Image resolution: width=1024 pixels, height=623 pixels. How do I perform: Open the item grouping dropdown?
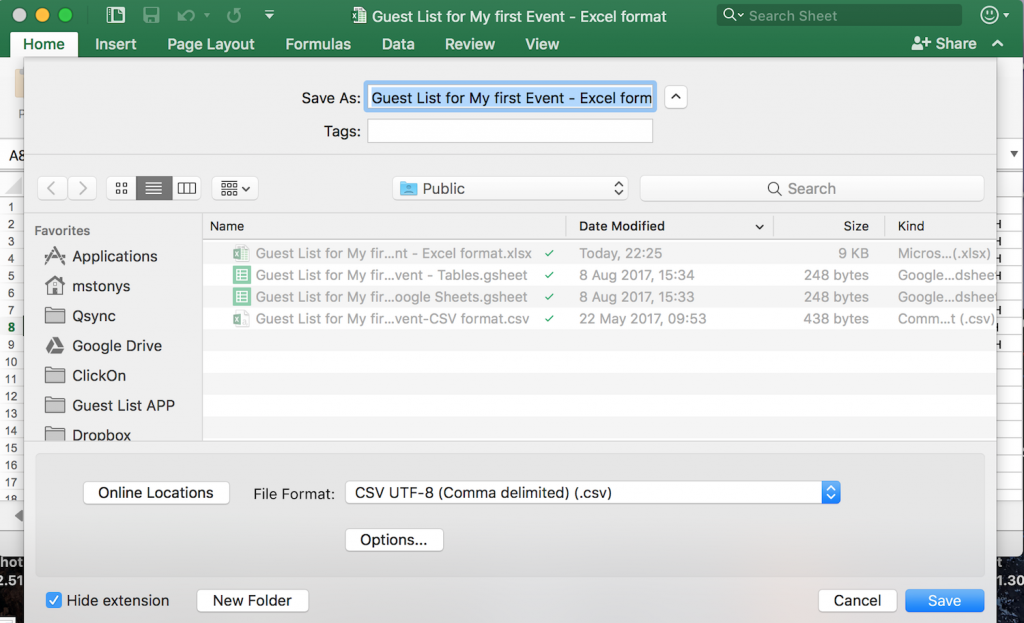coord(235,188)
